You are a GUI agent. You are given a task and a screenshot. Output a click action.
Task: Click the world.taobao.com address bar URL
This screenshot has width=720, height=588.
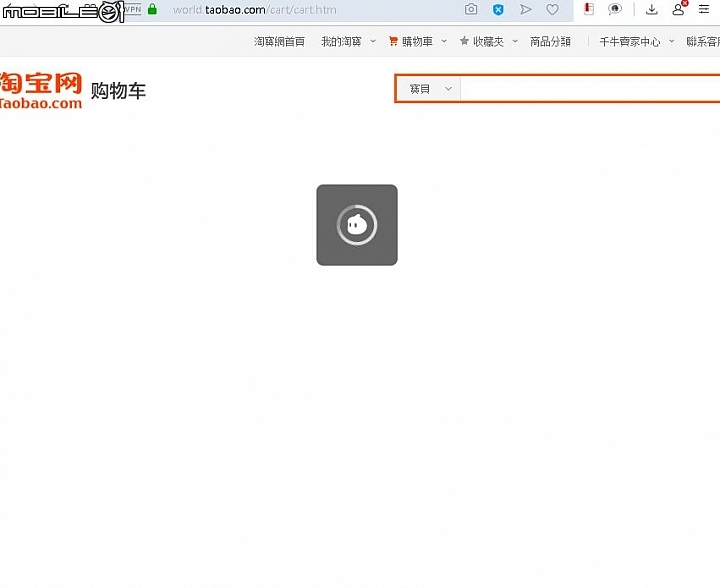[254, 10]
